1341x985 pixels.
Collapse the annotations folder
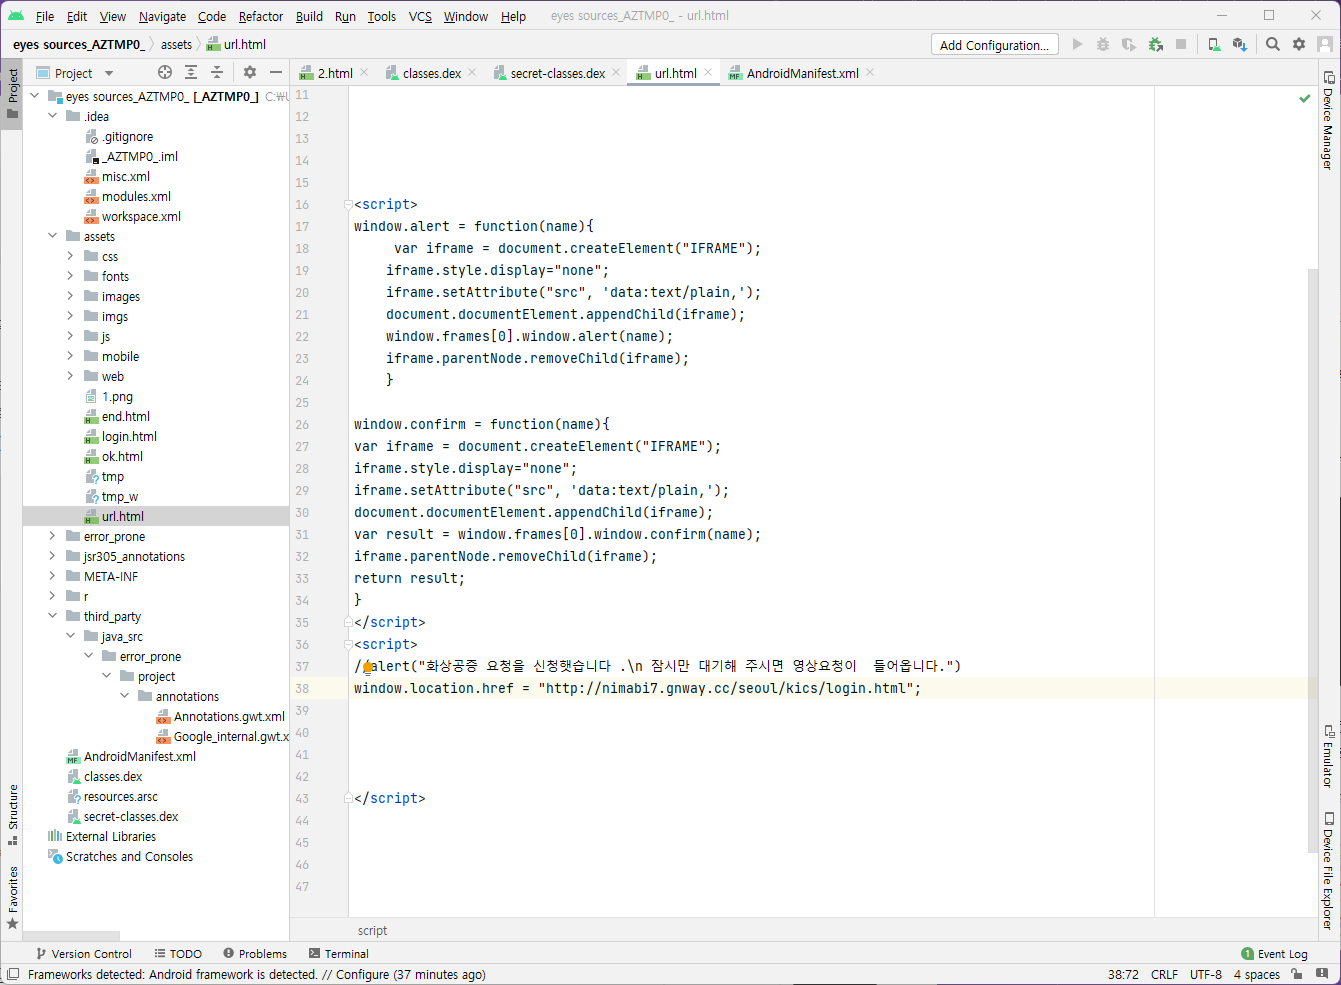[x=124, y=696]
